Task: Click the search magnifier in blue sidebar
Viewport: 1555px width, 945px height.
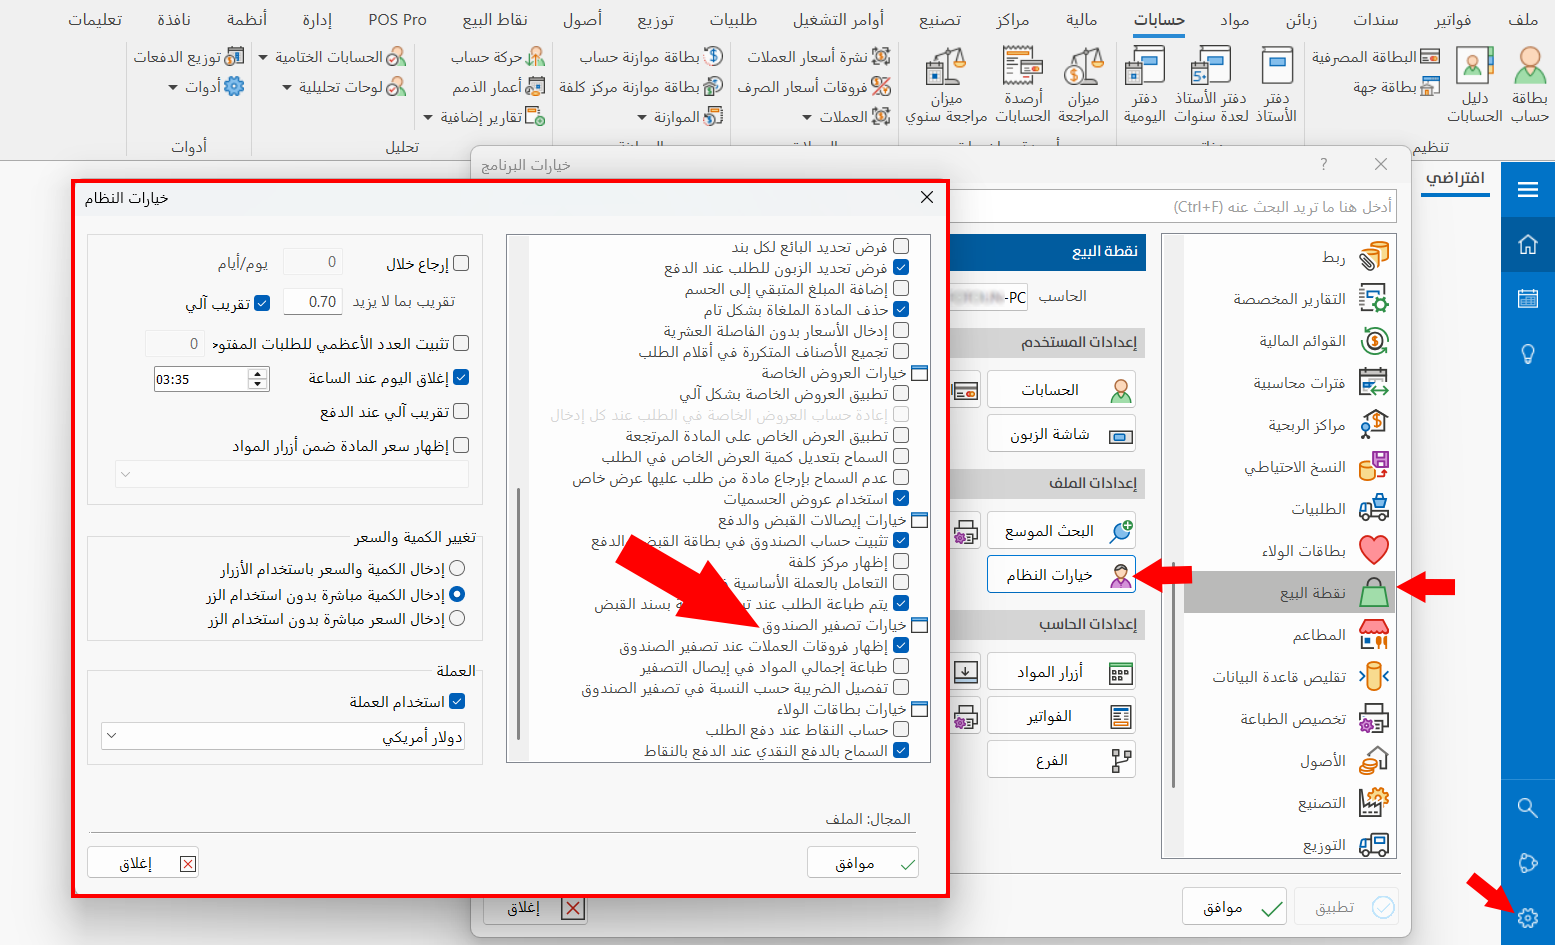Action: [x=1527, y=807]
